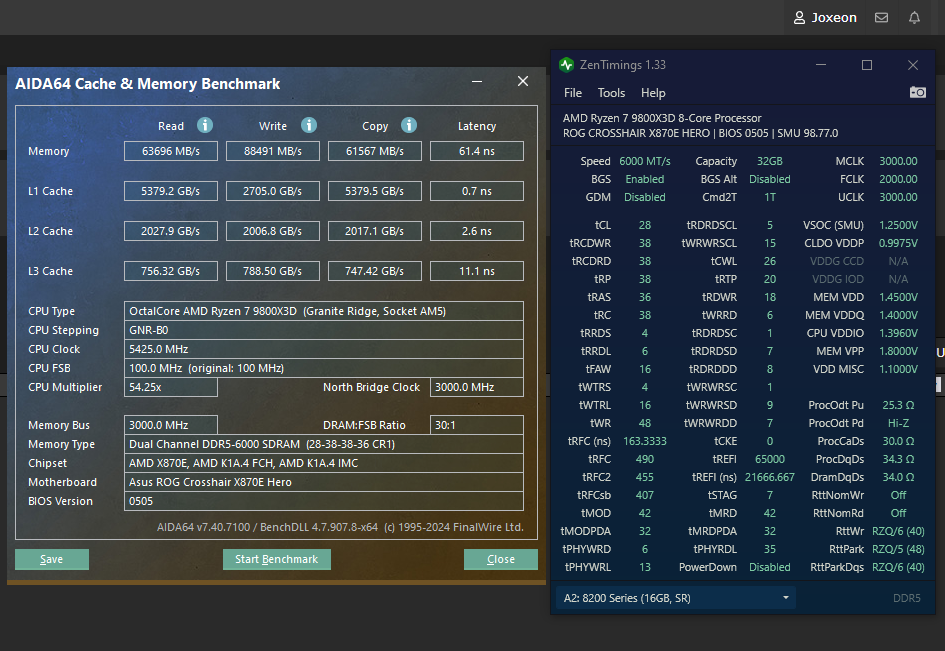Click the Memory Copy 61567 MB/s field
This screenshot has height=651, width=945.
pyautogui.click(x=374, y=151)
